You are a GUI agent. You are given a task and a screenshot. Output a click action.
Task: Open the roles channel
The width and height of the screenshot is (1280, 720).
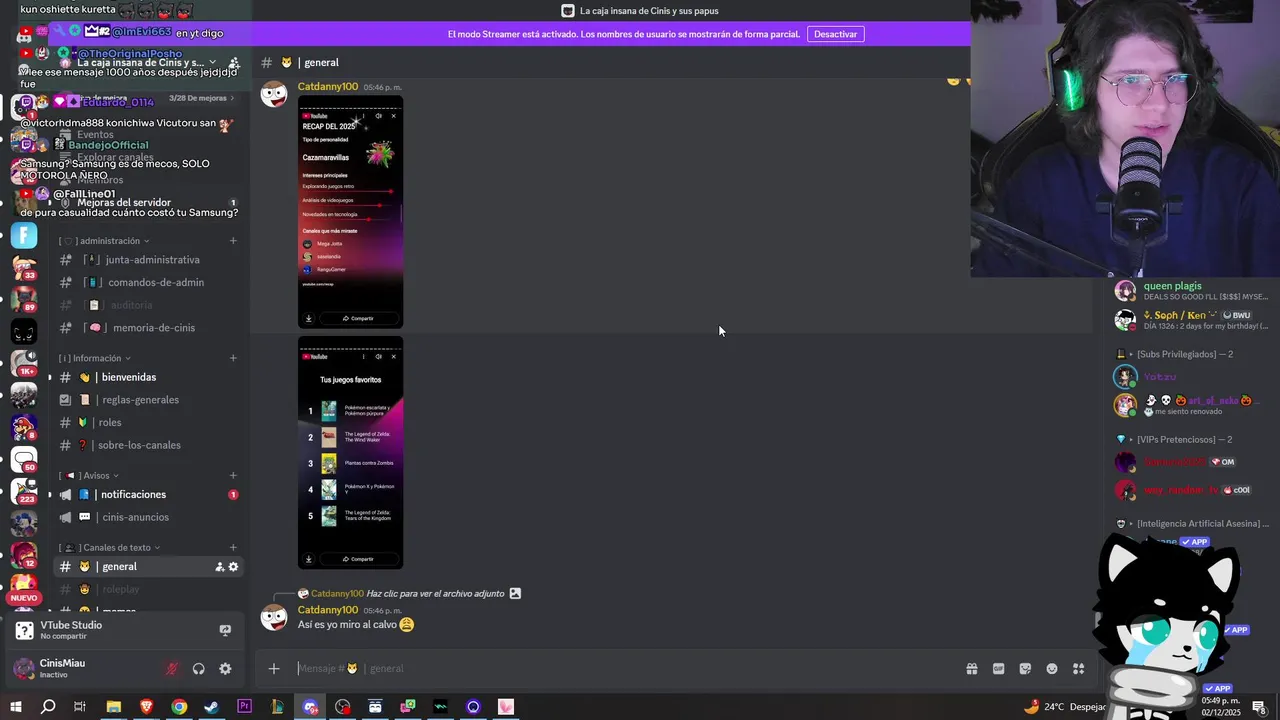(x=148, y=423)
